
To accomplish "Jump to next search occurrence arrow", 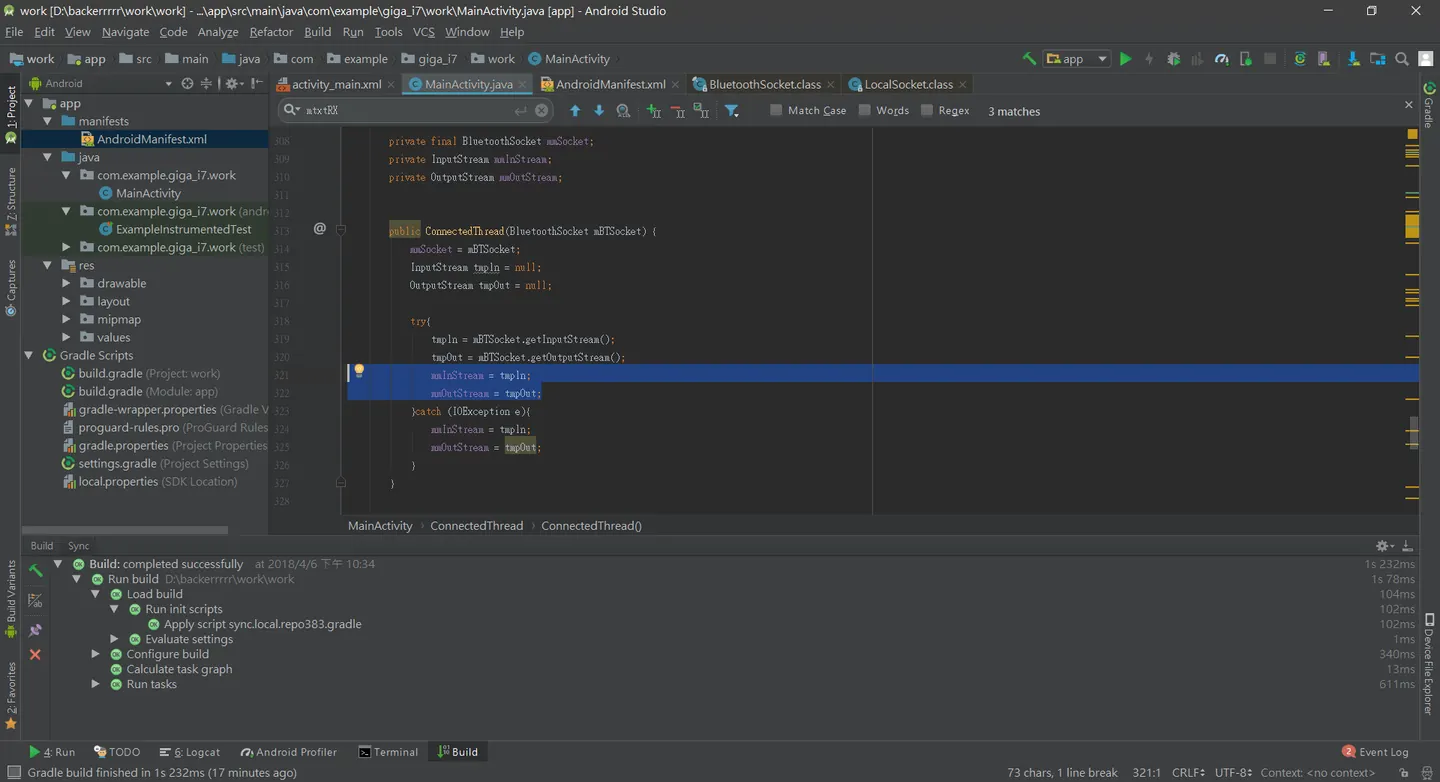I will (x=599, y=111).
